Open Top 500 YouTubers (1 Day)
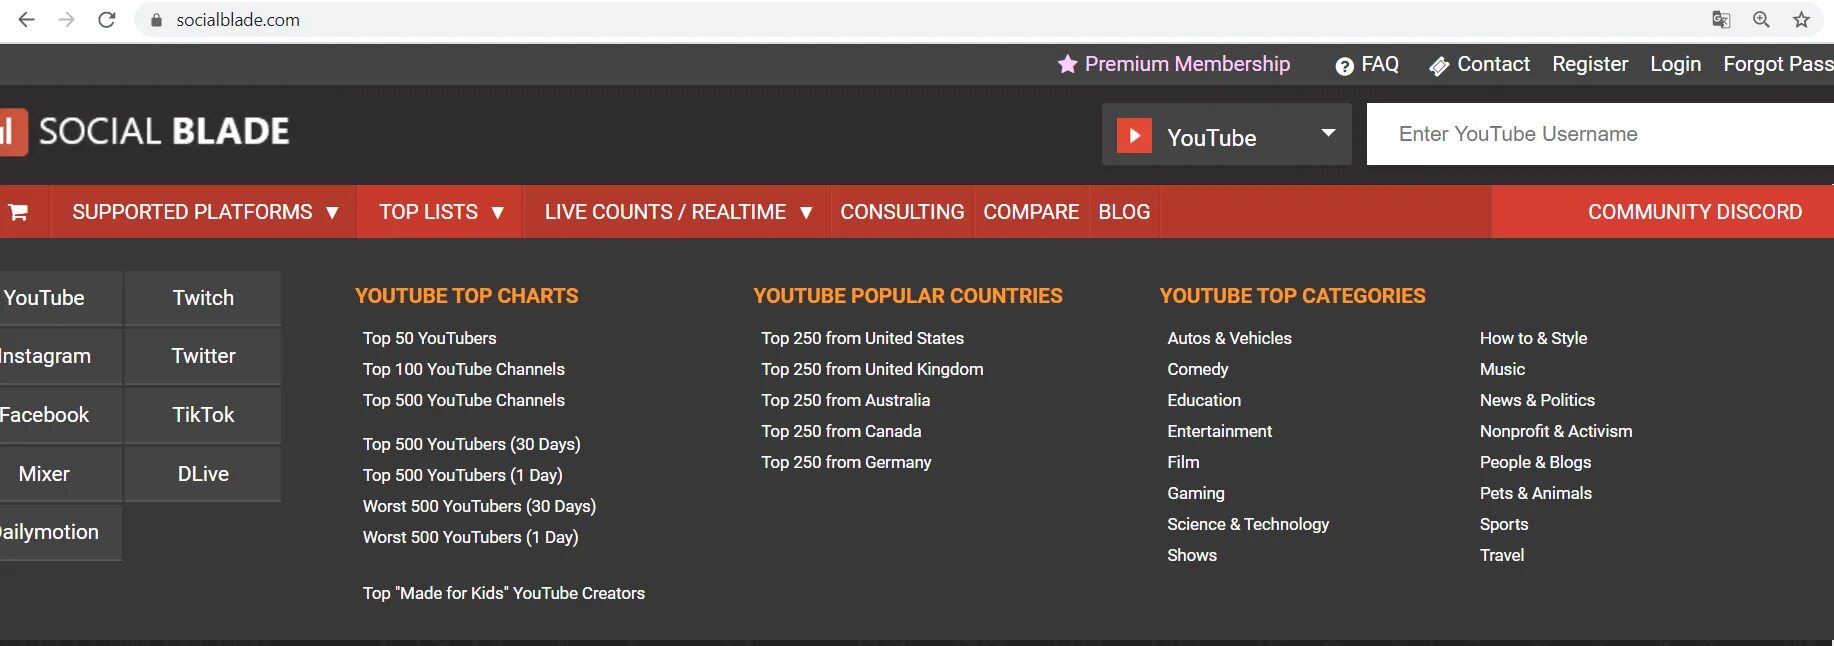The image size is (1834, 646). click(x=462, y=475)
